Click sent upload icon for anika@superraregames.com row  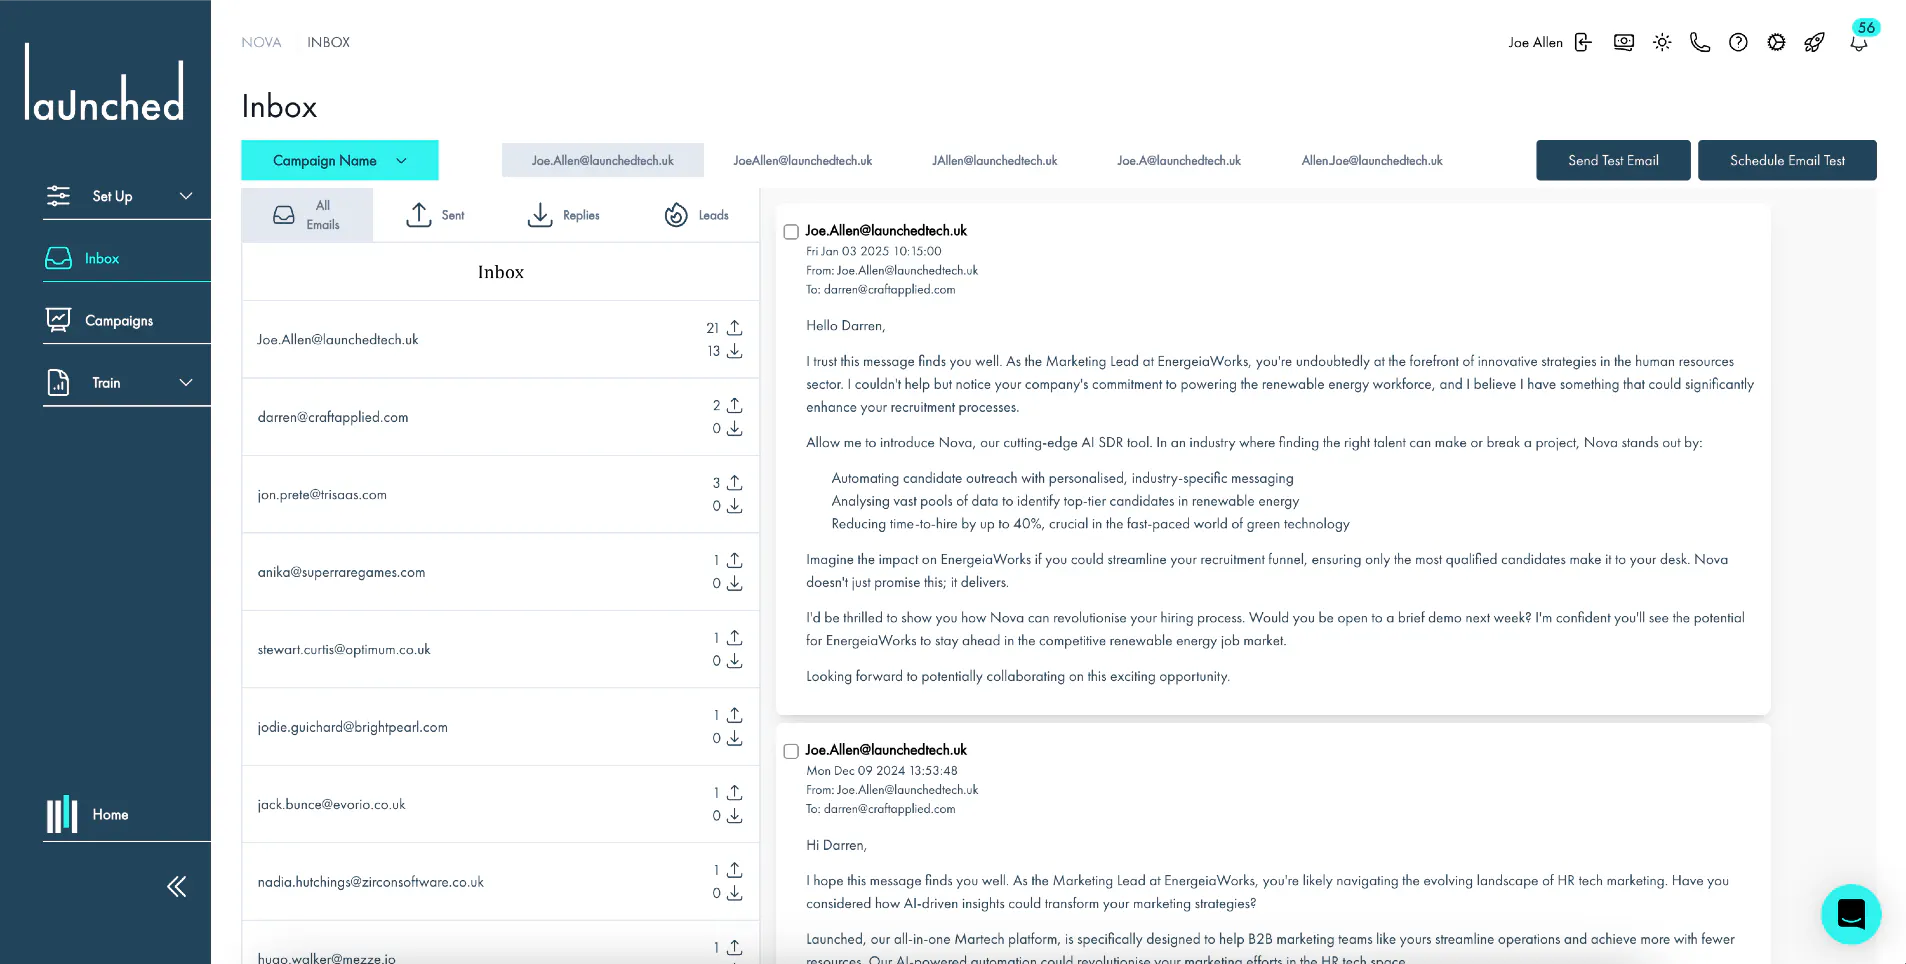tap(735, 560)
